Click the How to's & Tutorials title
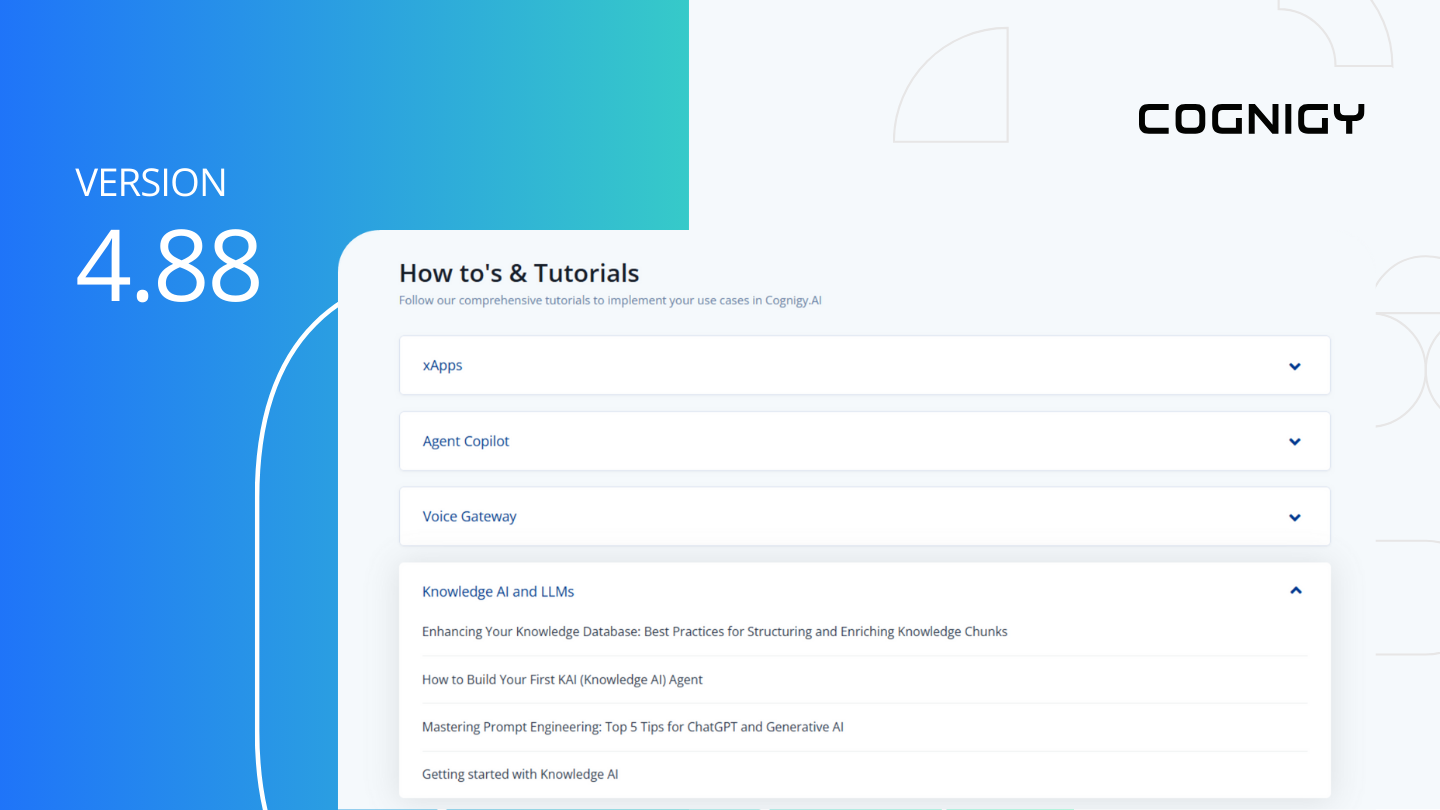This screenshot has height=810, width=1440. tap(519, 272)
